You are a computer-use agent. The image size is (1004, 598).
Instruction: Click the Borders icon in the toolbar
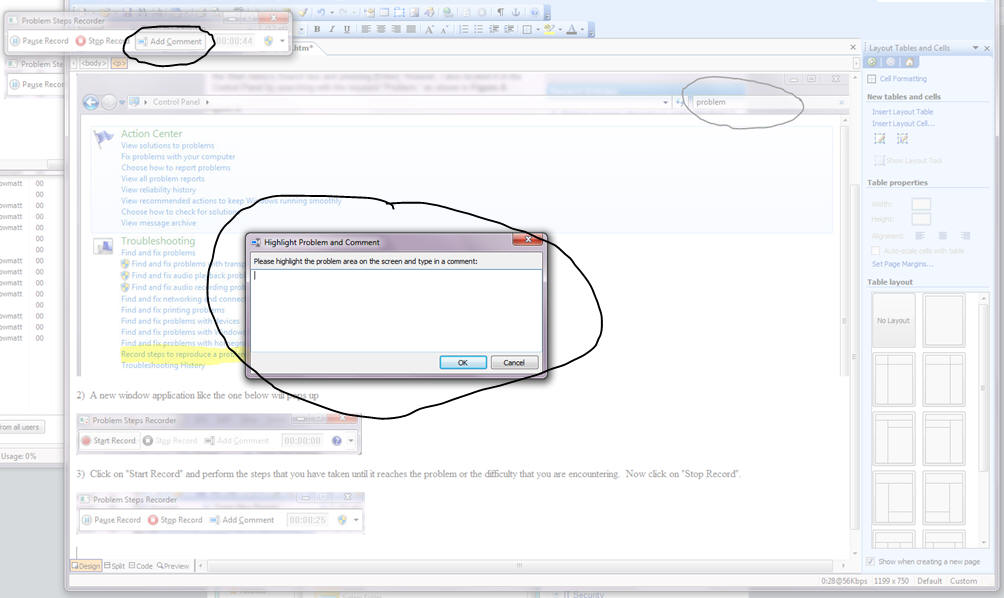point(527,29)
